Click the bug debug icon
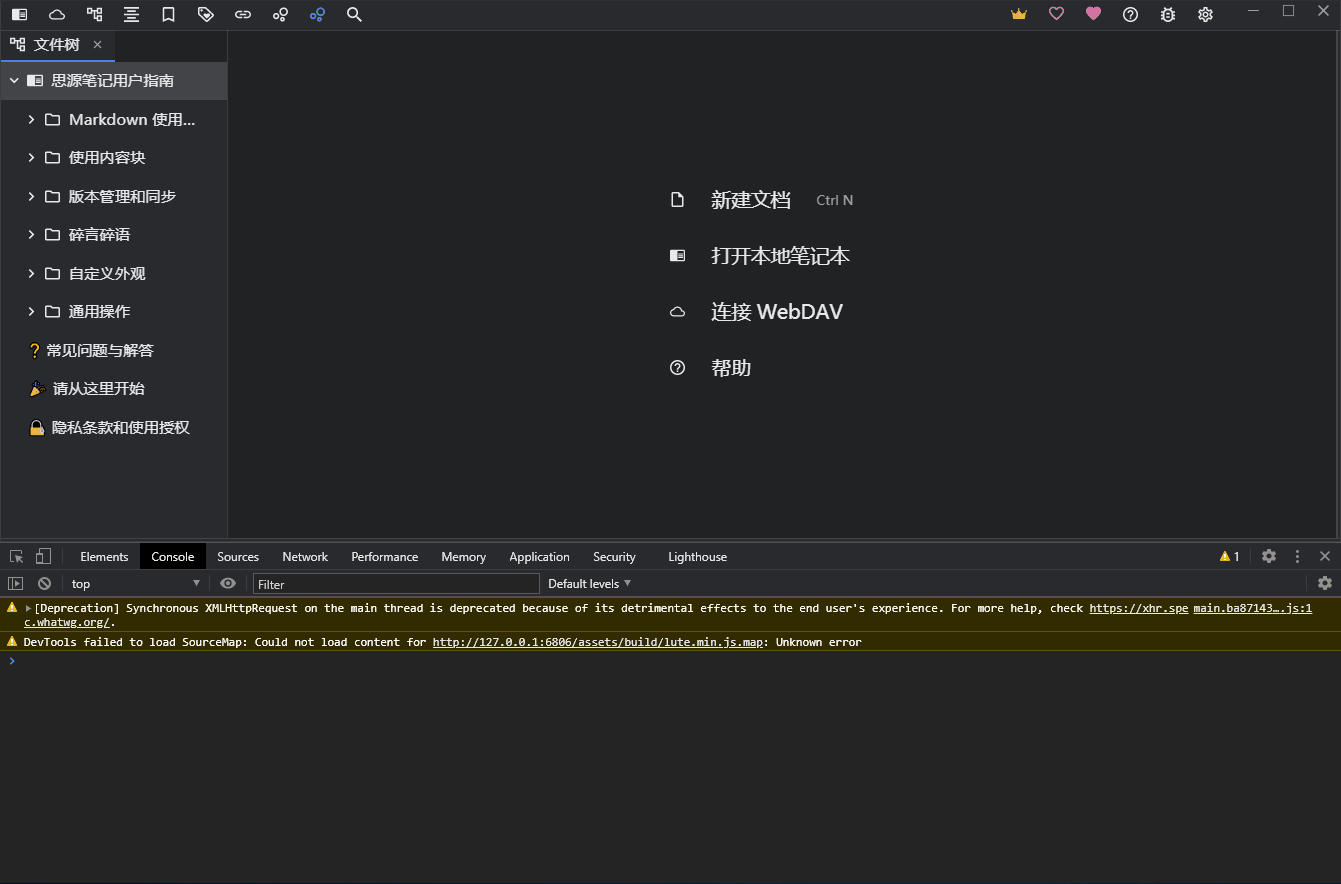1341x884 pixels. click(x=1168, y=15)
